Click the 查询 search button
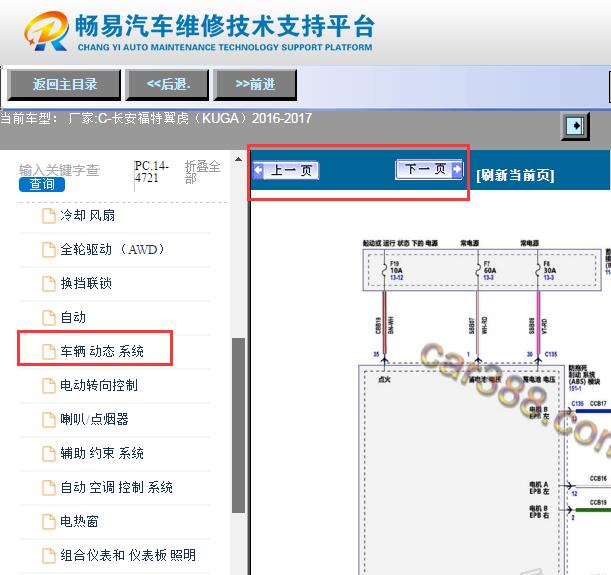This screenshot has width=611, height=575. [x=42, y=184]
